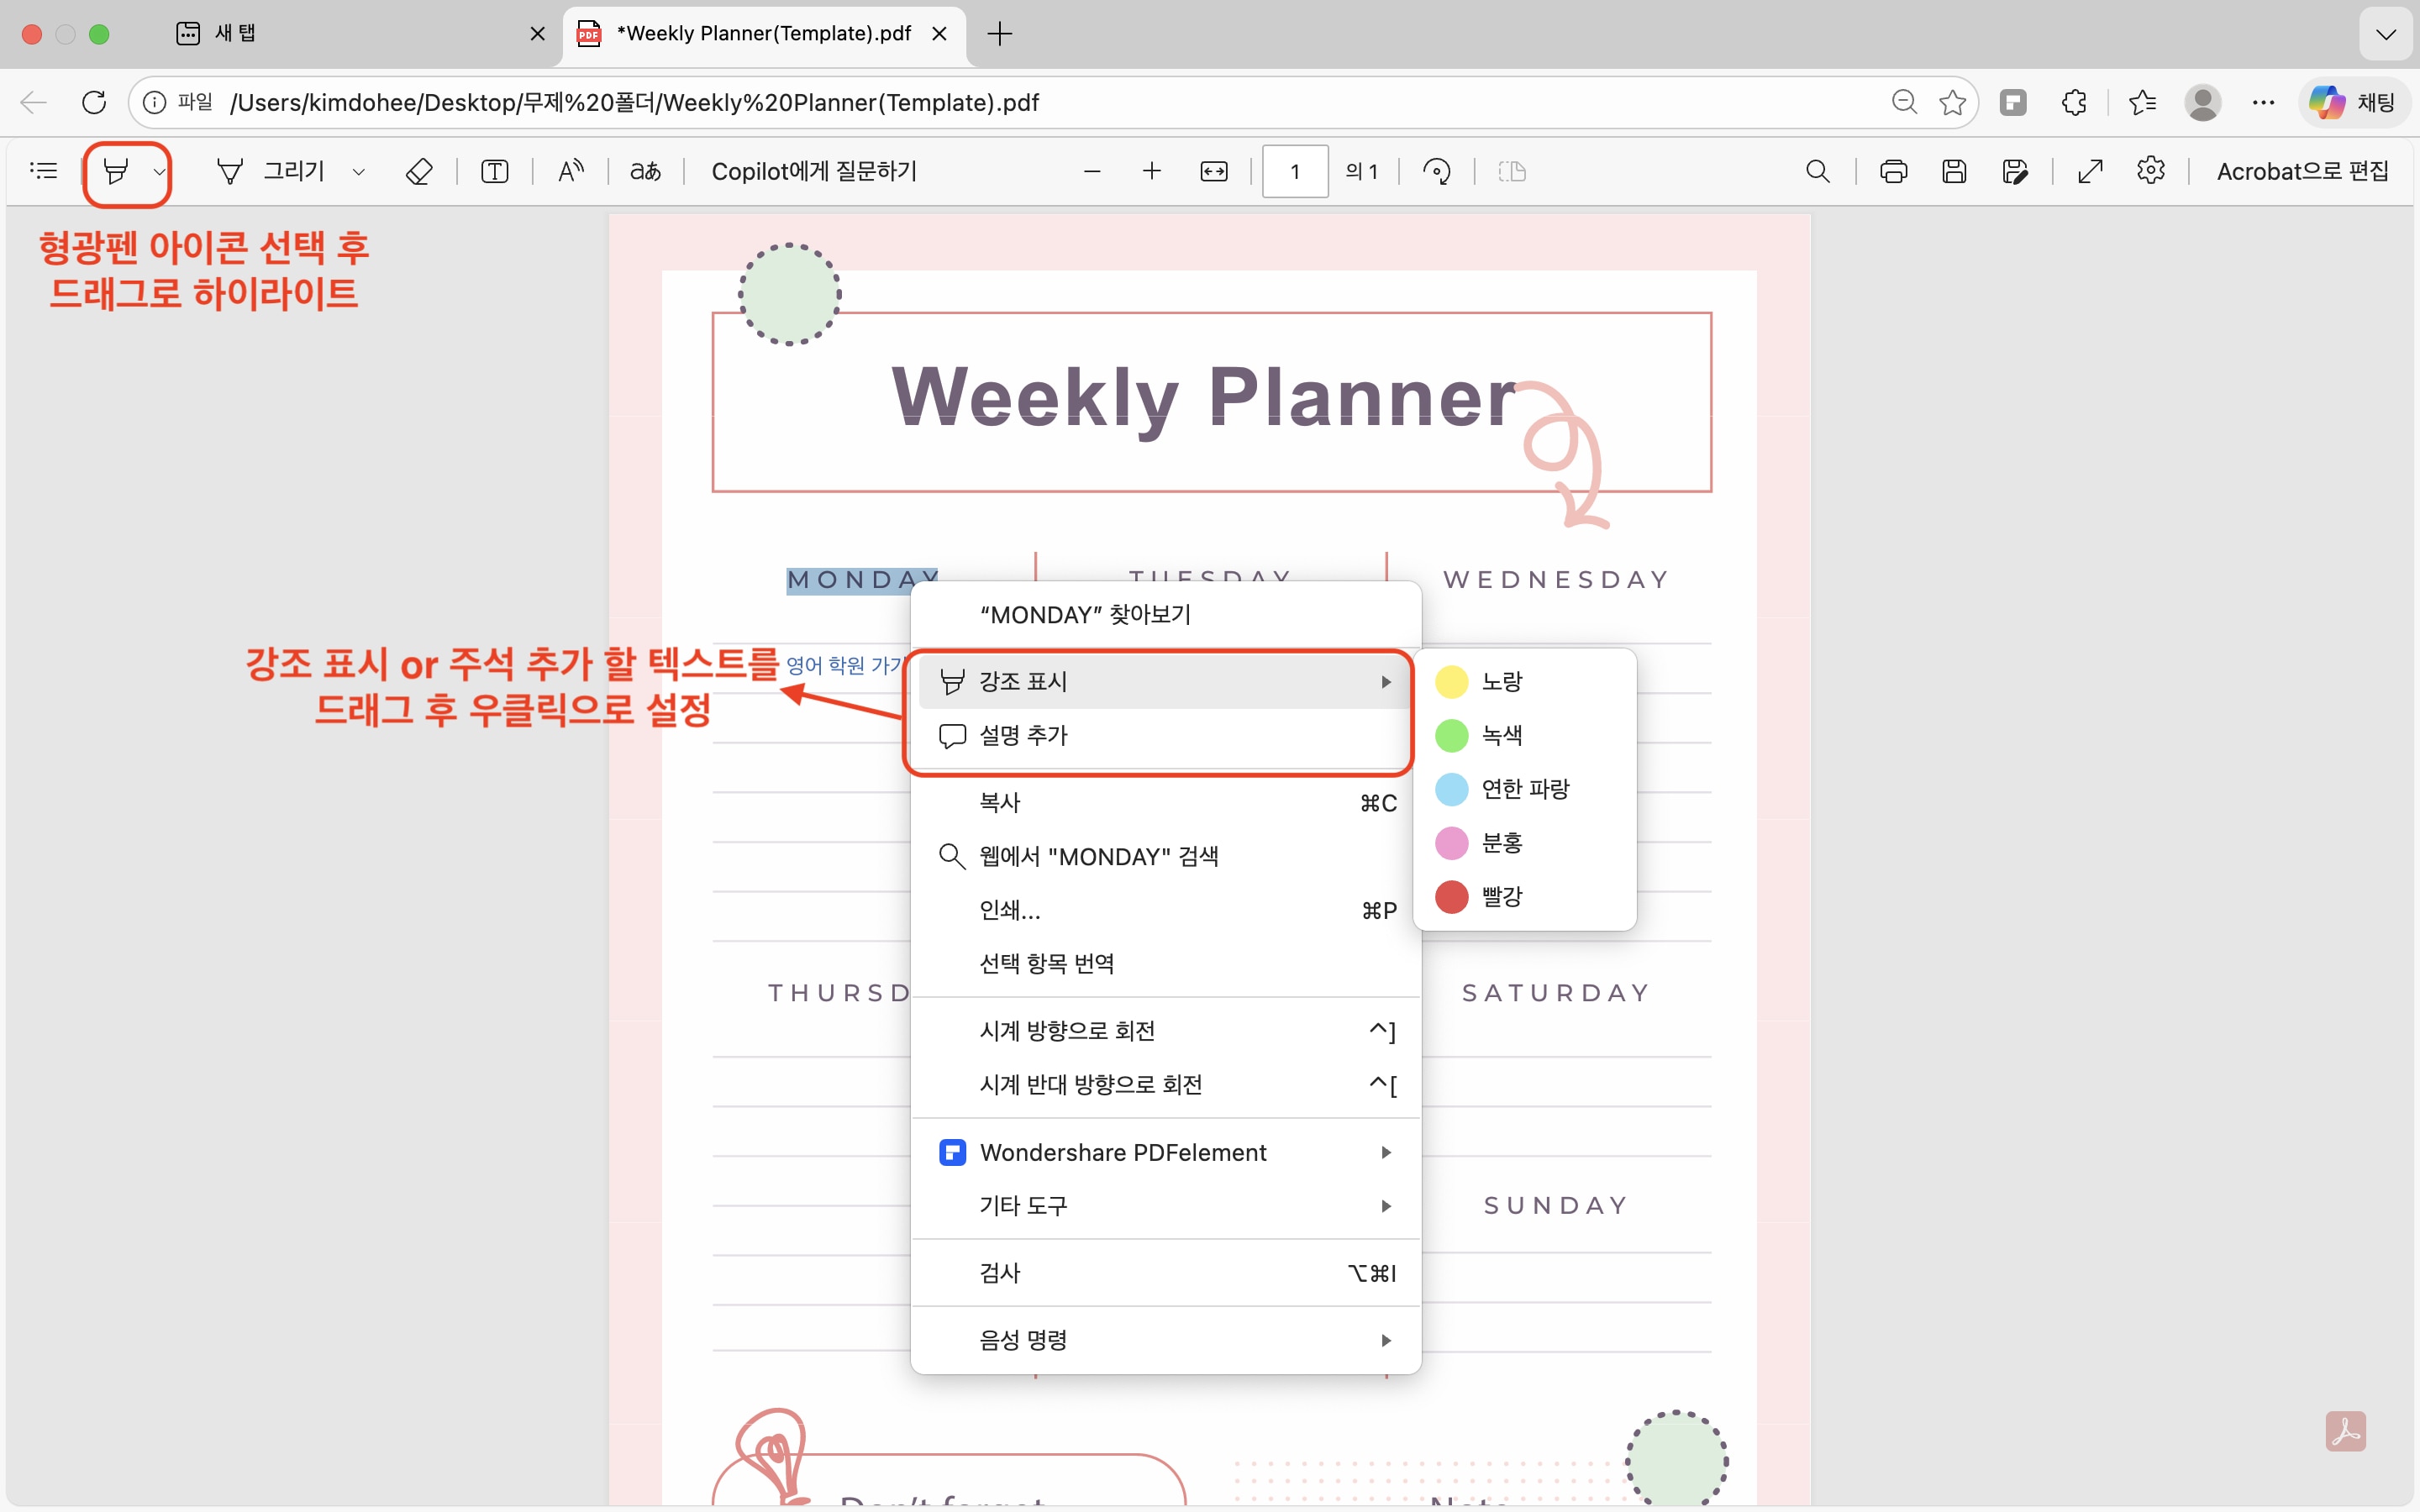Click the page number input field
The width and height of the screenshot is (2420, 1512).
pyautogui.click(x=1294, y=172)
